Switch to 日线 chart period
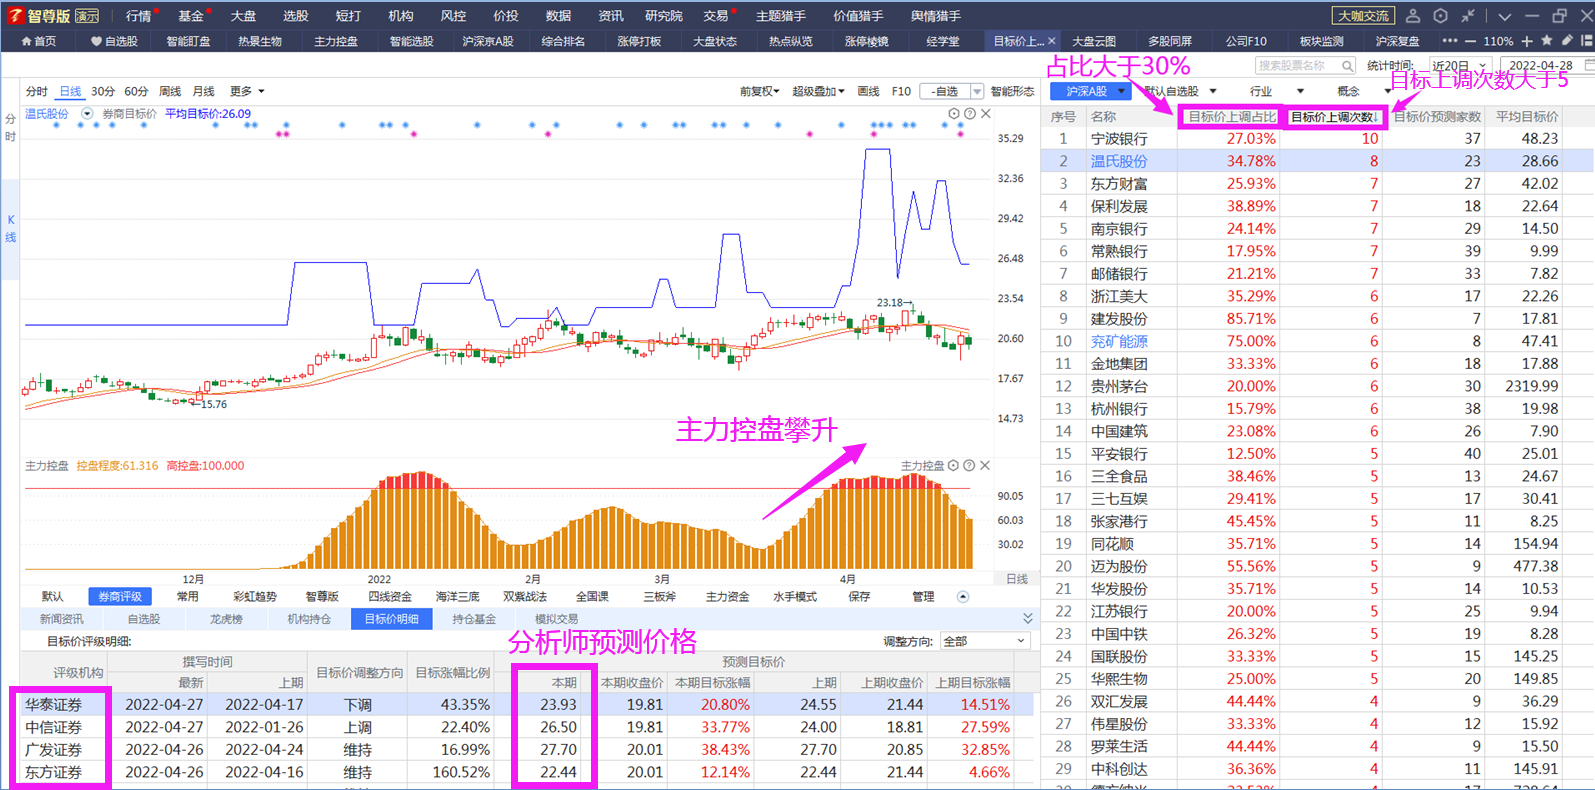The width and height of the screenshot is (1595, 790). pyautogui.click(x=70, y=91)
